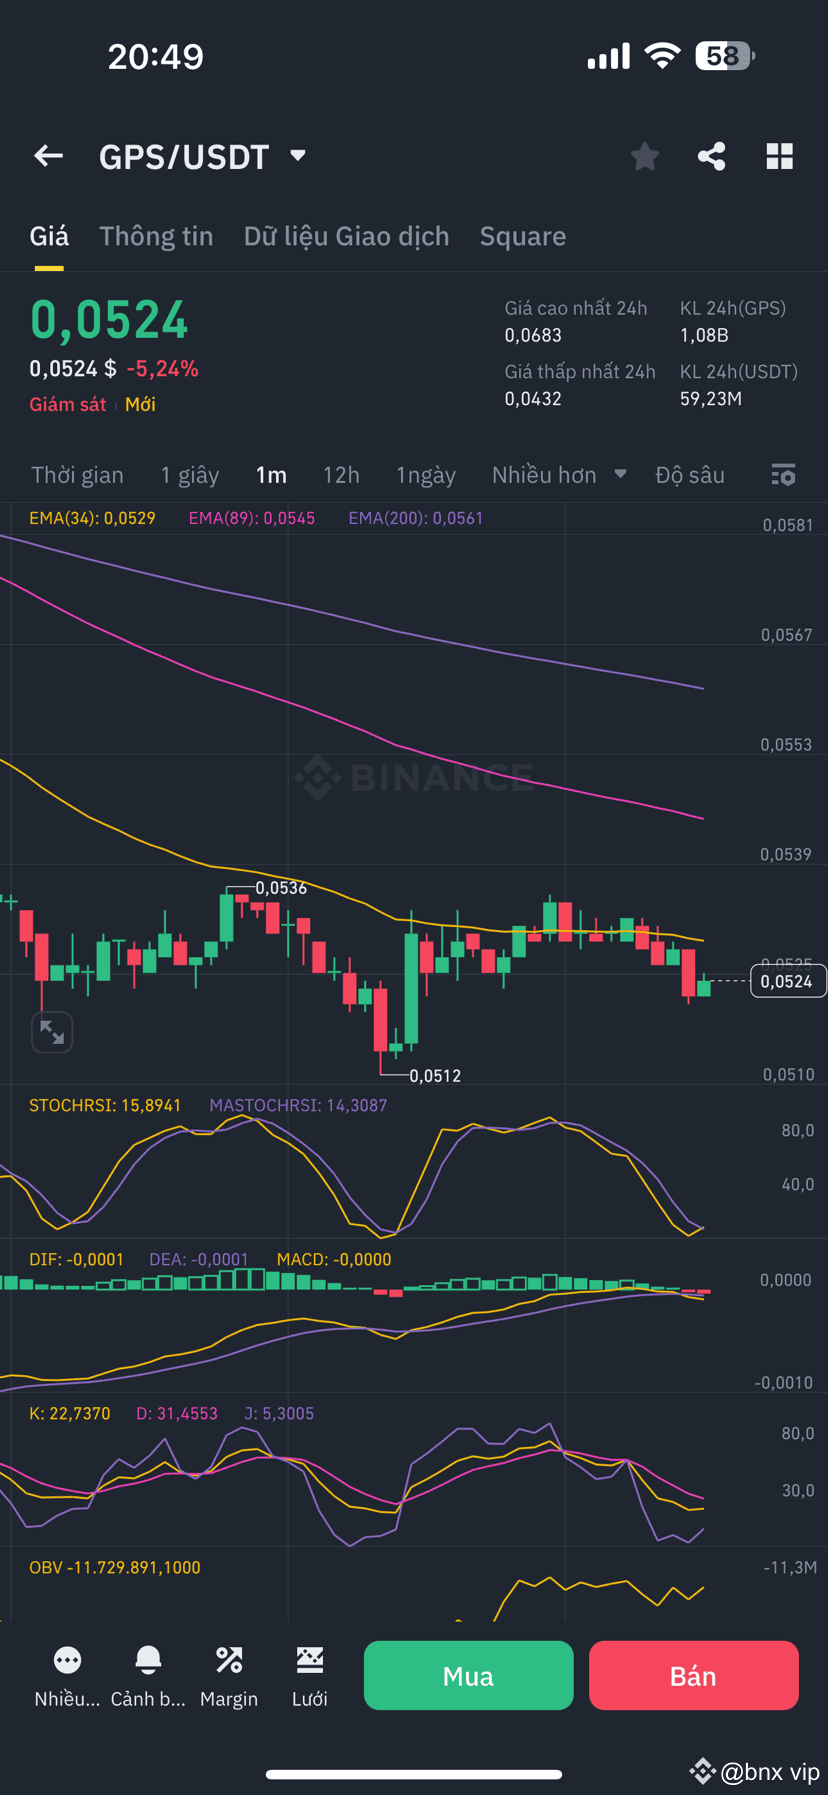Tap the Mới tag

click(140, 404)
